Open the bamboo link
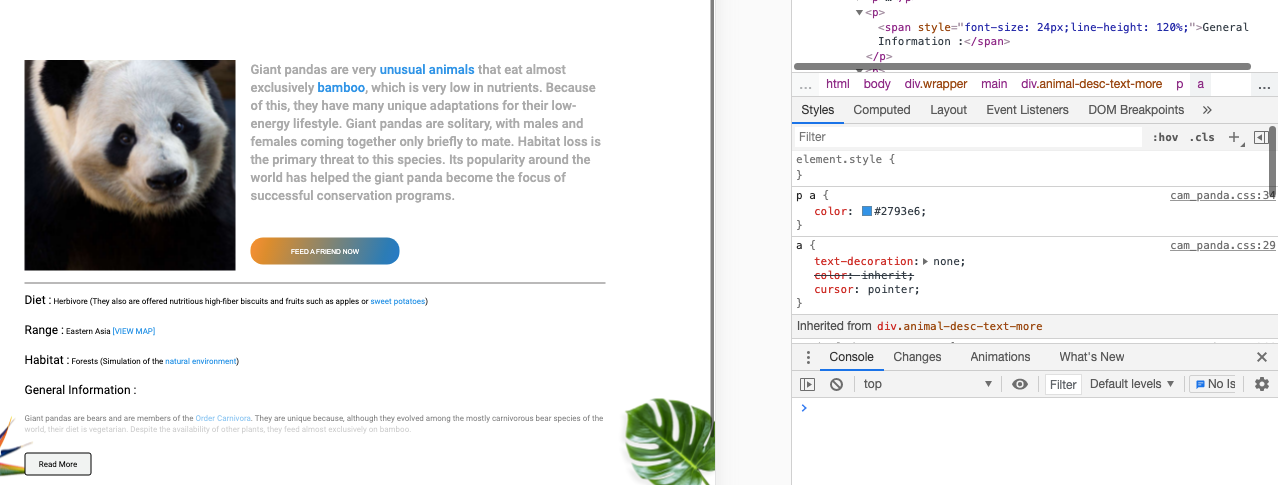This screenshot has height=485, width=1278. [341, 88]
